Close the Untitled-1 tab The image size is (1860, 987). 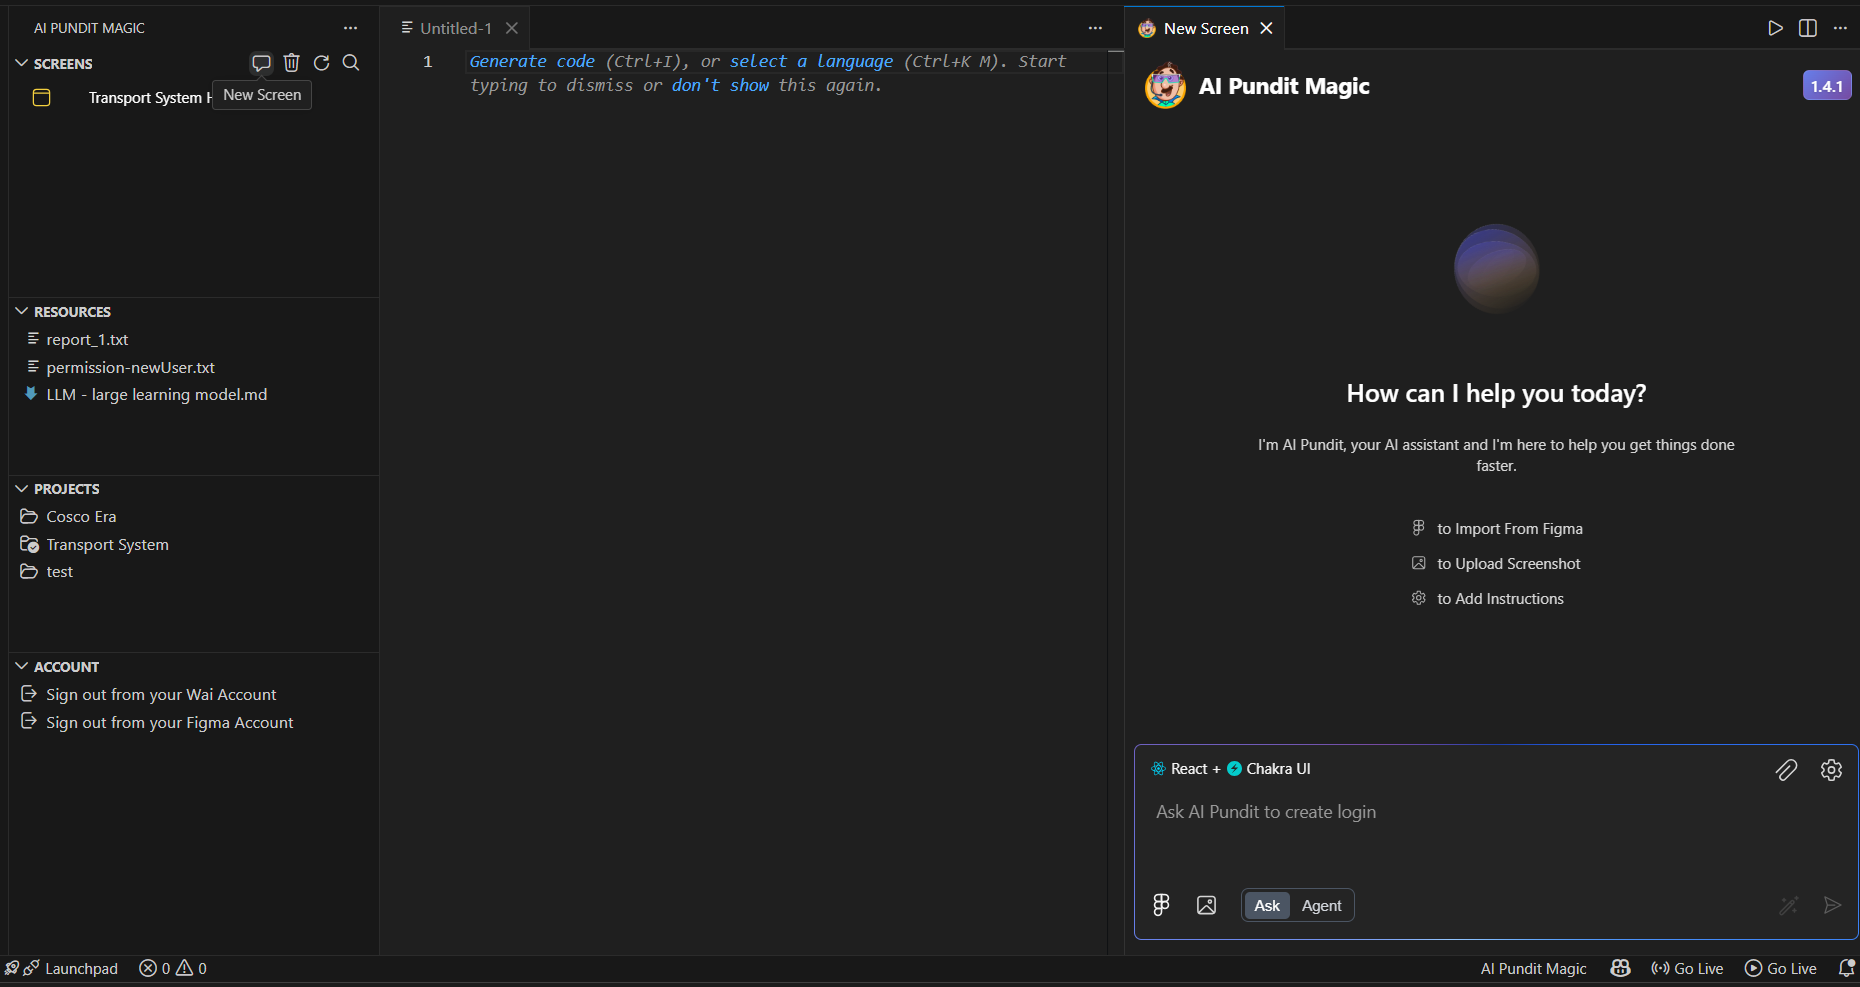512,28
